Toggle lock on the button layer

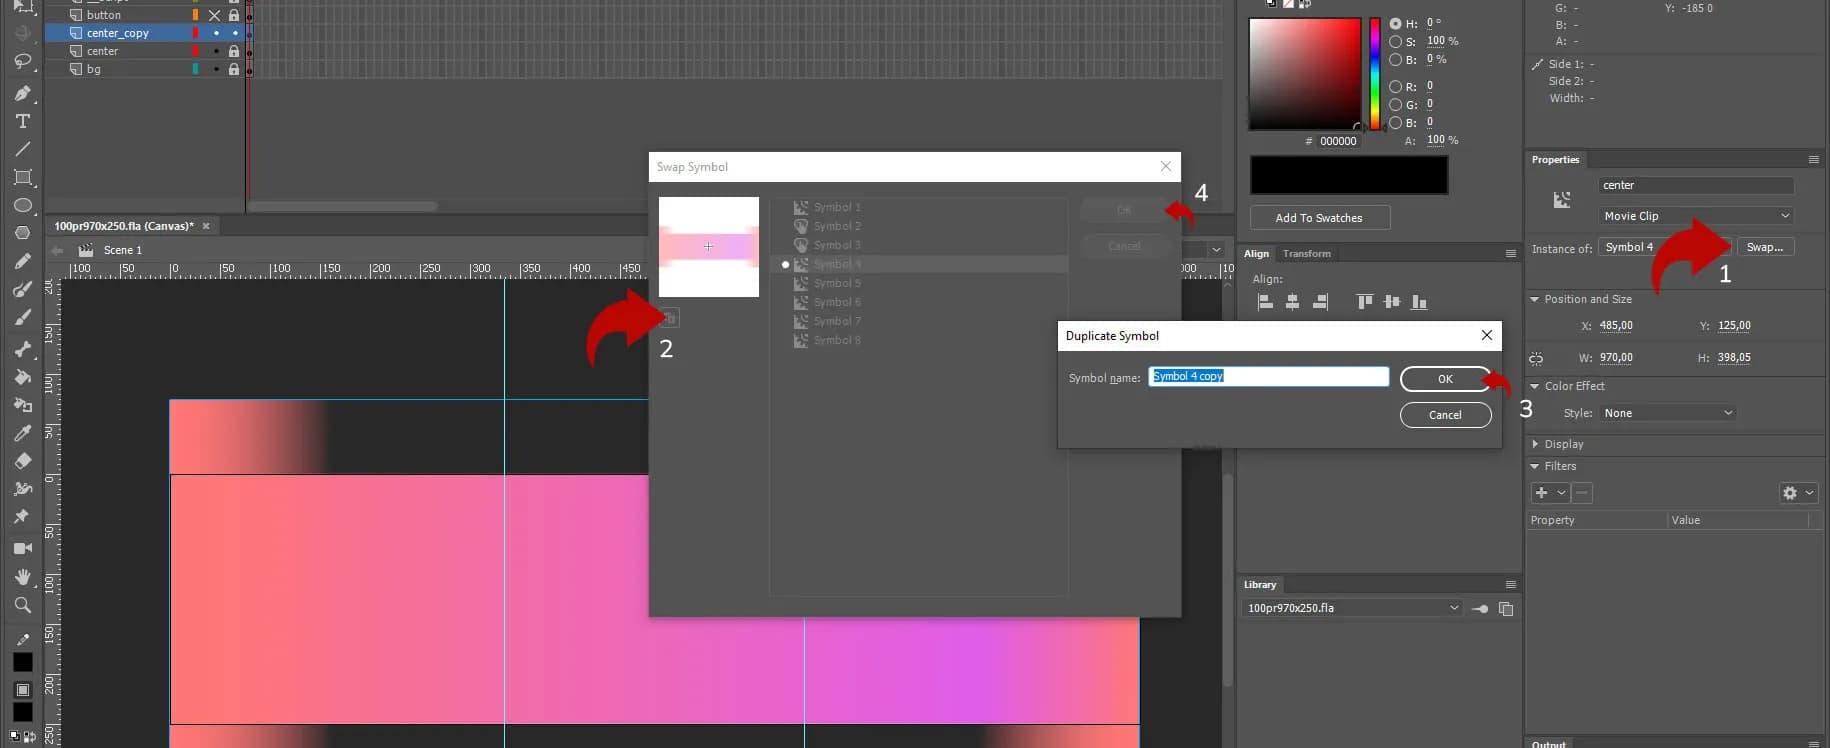(x=234, y=15)
